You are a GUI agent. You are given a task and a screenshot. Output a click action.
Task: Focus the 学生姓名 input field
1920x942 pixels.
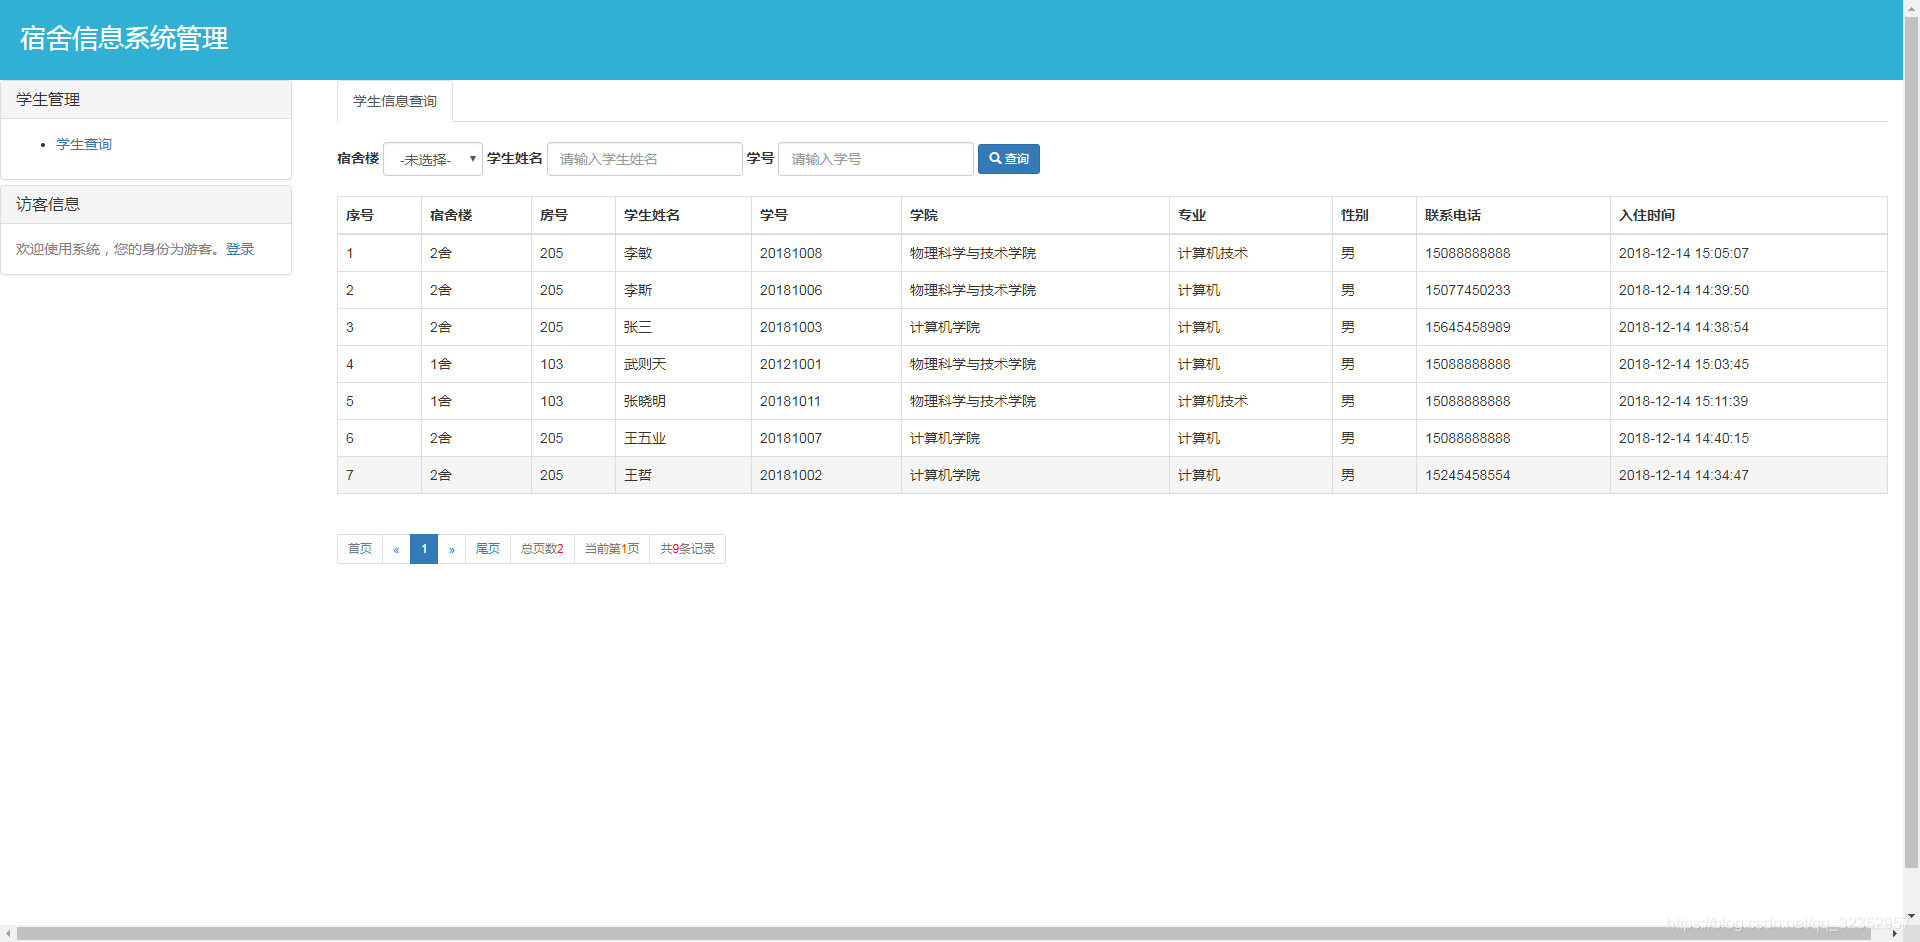[644, 159]
